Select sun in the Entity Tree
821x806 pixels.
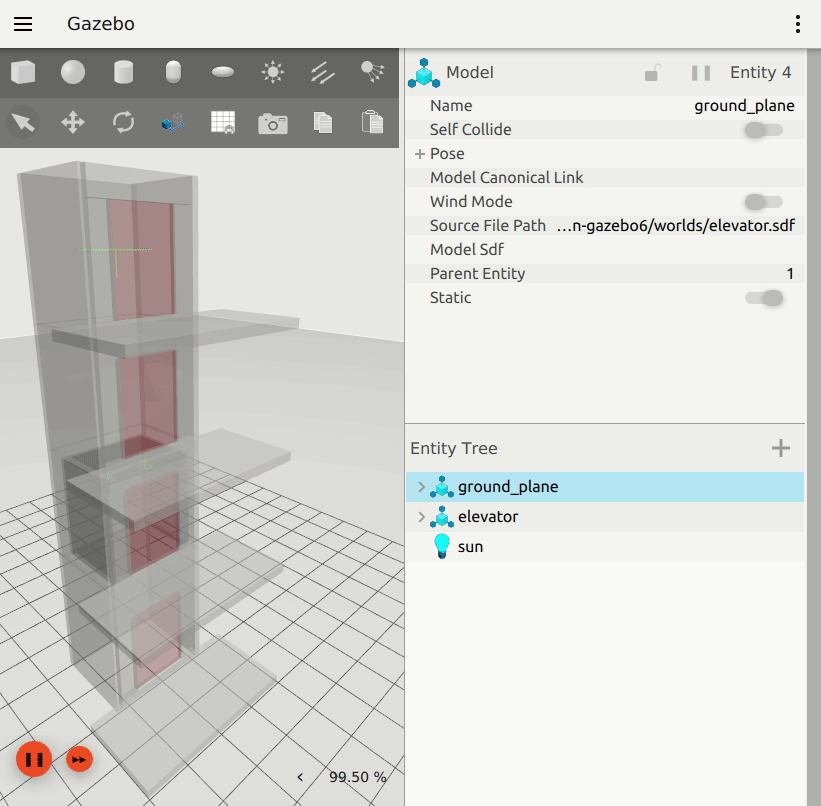[605, 547]
